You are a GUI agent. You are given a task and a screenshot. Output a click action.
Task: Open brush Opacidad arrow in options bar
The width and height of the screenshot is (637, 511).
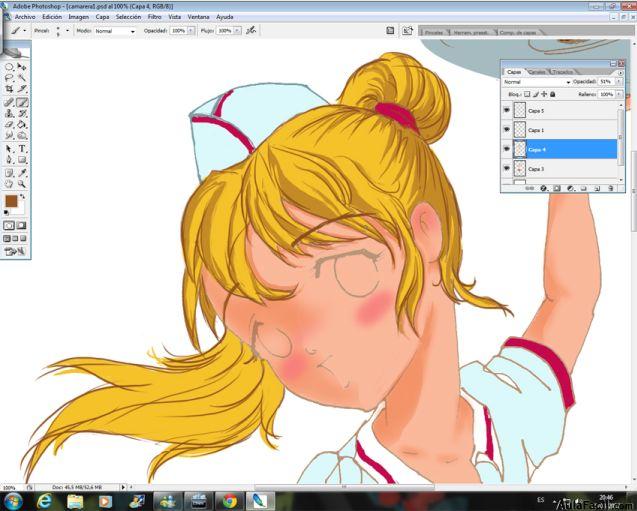click(x=191, y=30)
